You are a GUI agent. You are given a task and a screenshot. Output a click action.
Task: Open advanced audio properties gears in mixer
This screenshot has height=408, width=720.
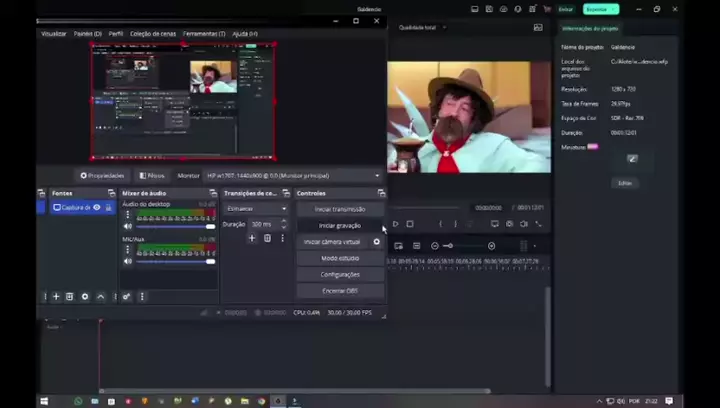pyautogui.click(x=127, y=297)
